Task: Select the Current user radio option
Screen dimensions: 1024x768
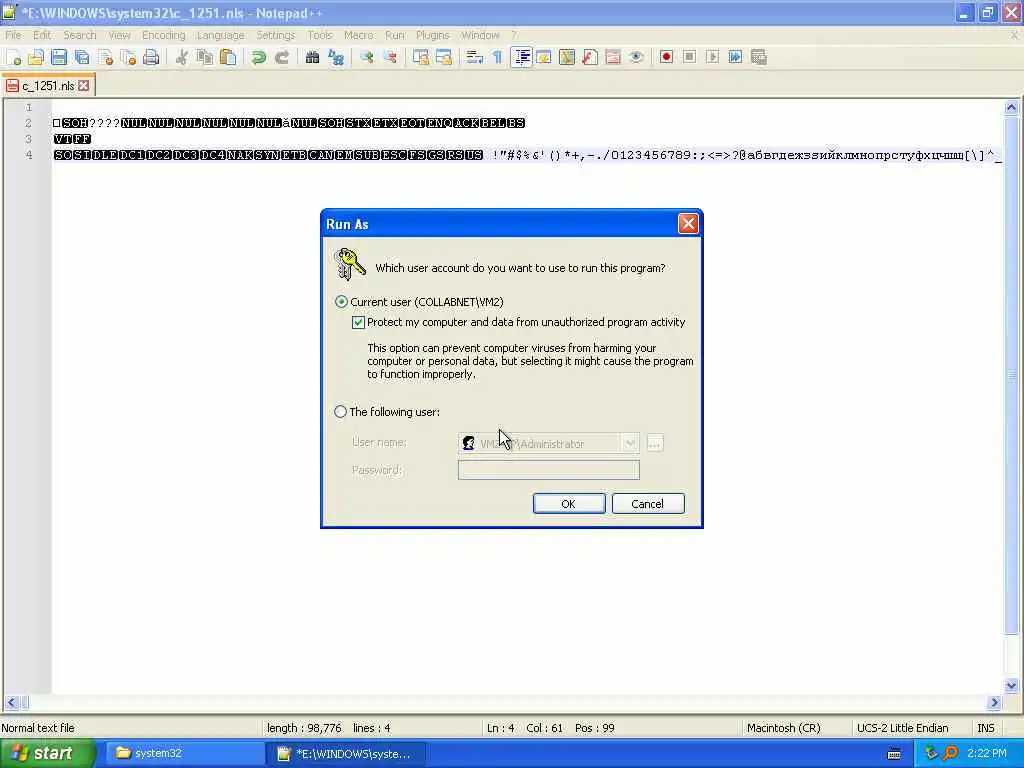Action: pyautogui.click(x=341, y=302)
